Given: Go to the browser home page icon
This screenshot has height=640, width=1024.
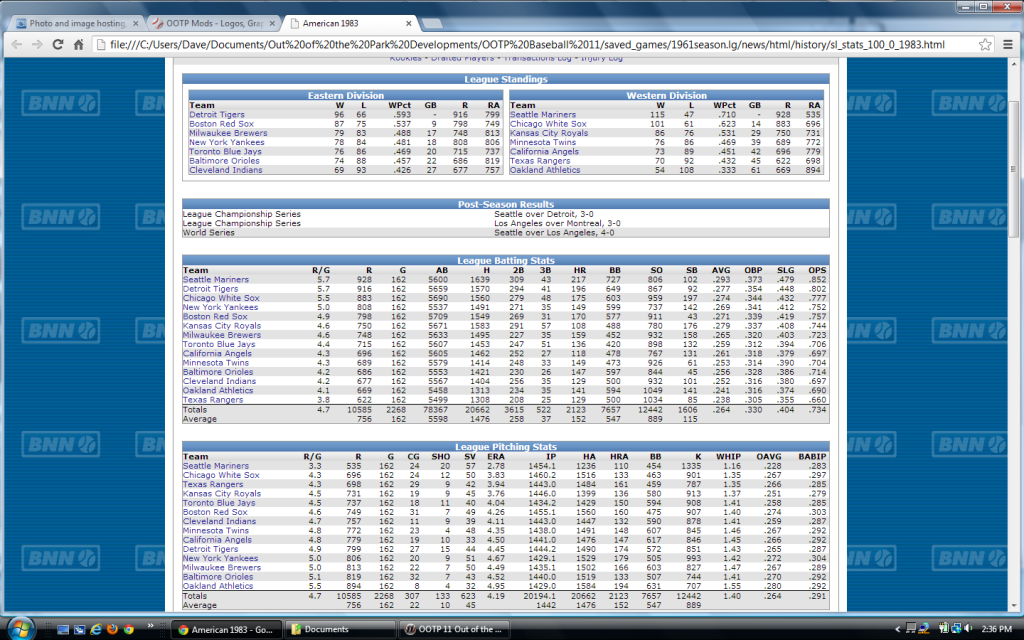Looking at the screenshot, I should click(x=78, y=44).
